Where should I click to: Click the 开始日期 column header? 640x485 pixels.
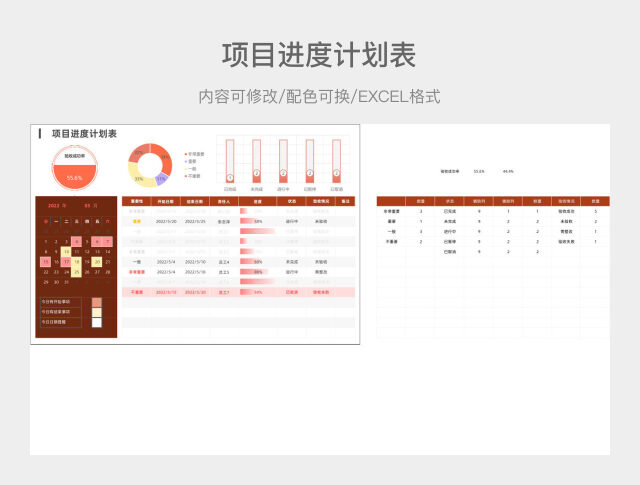(166, 201)
